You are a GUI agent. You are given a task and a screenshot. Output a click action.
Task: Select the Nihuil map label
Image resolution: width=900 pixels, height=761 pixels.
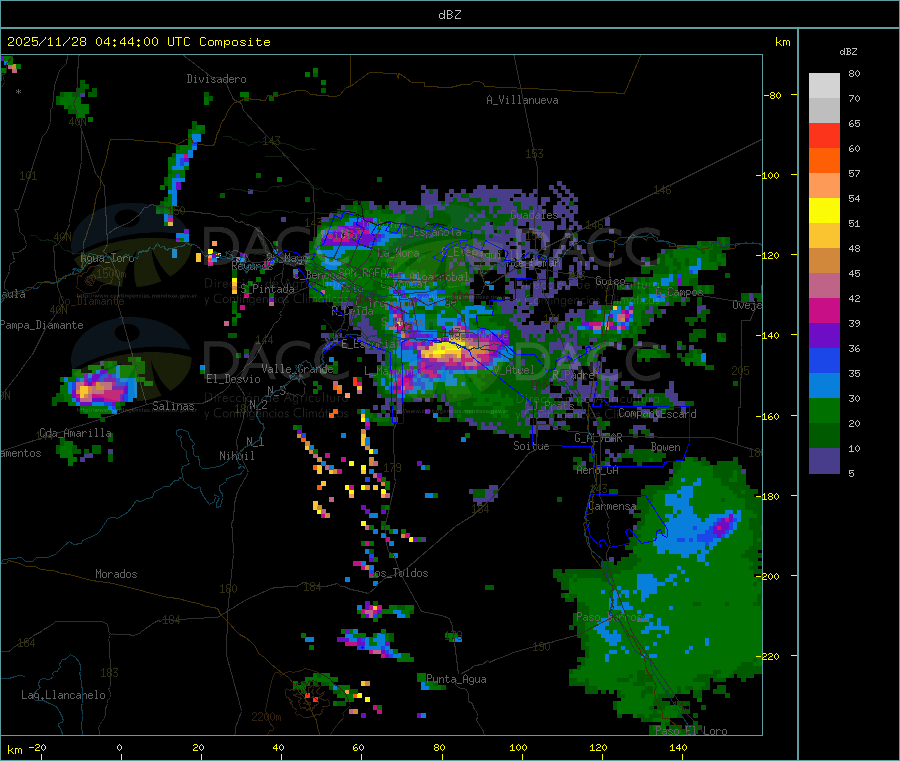(236, 456)
